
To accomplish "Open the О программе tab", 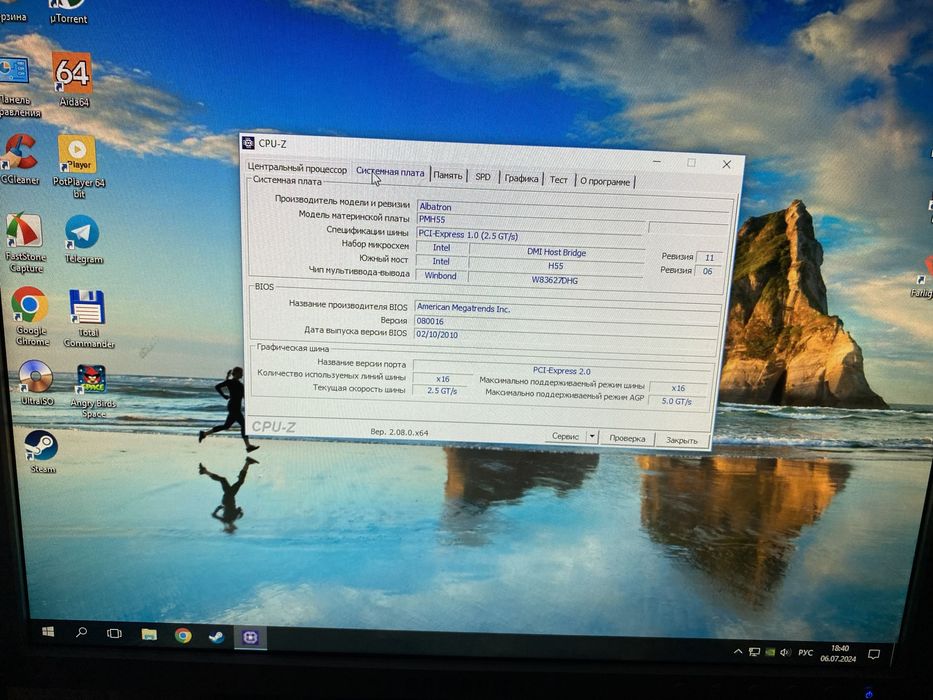I will coord(605,182).
